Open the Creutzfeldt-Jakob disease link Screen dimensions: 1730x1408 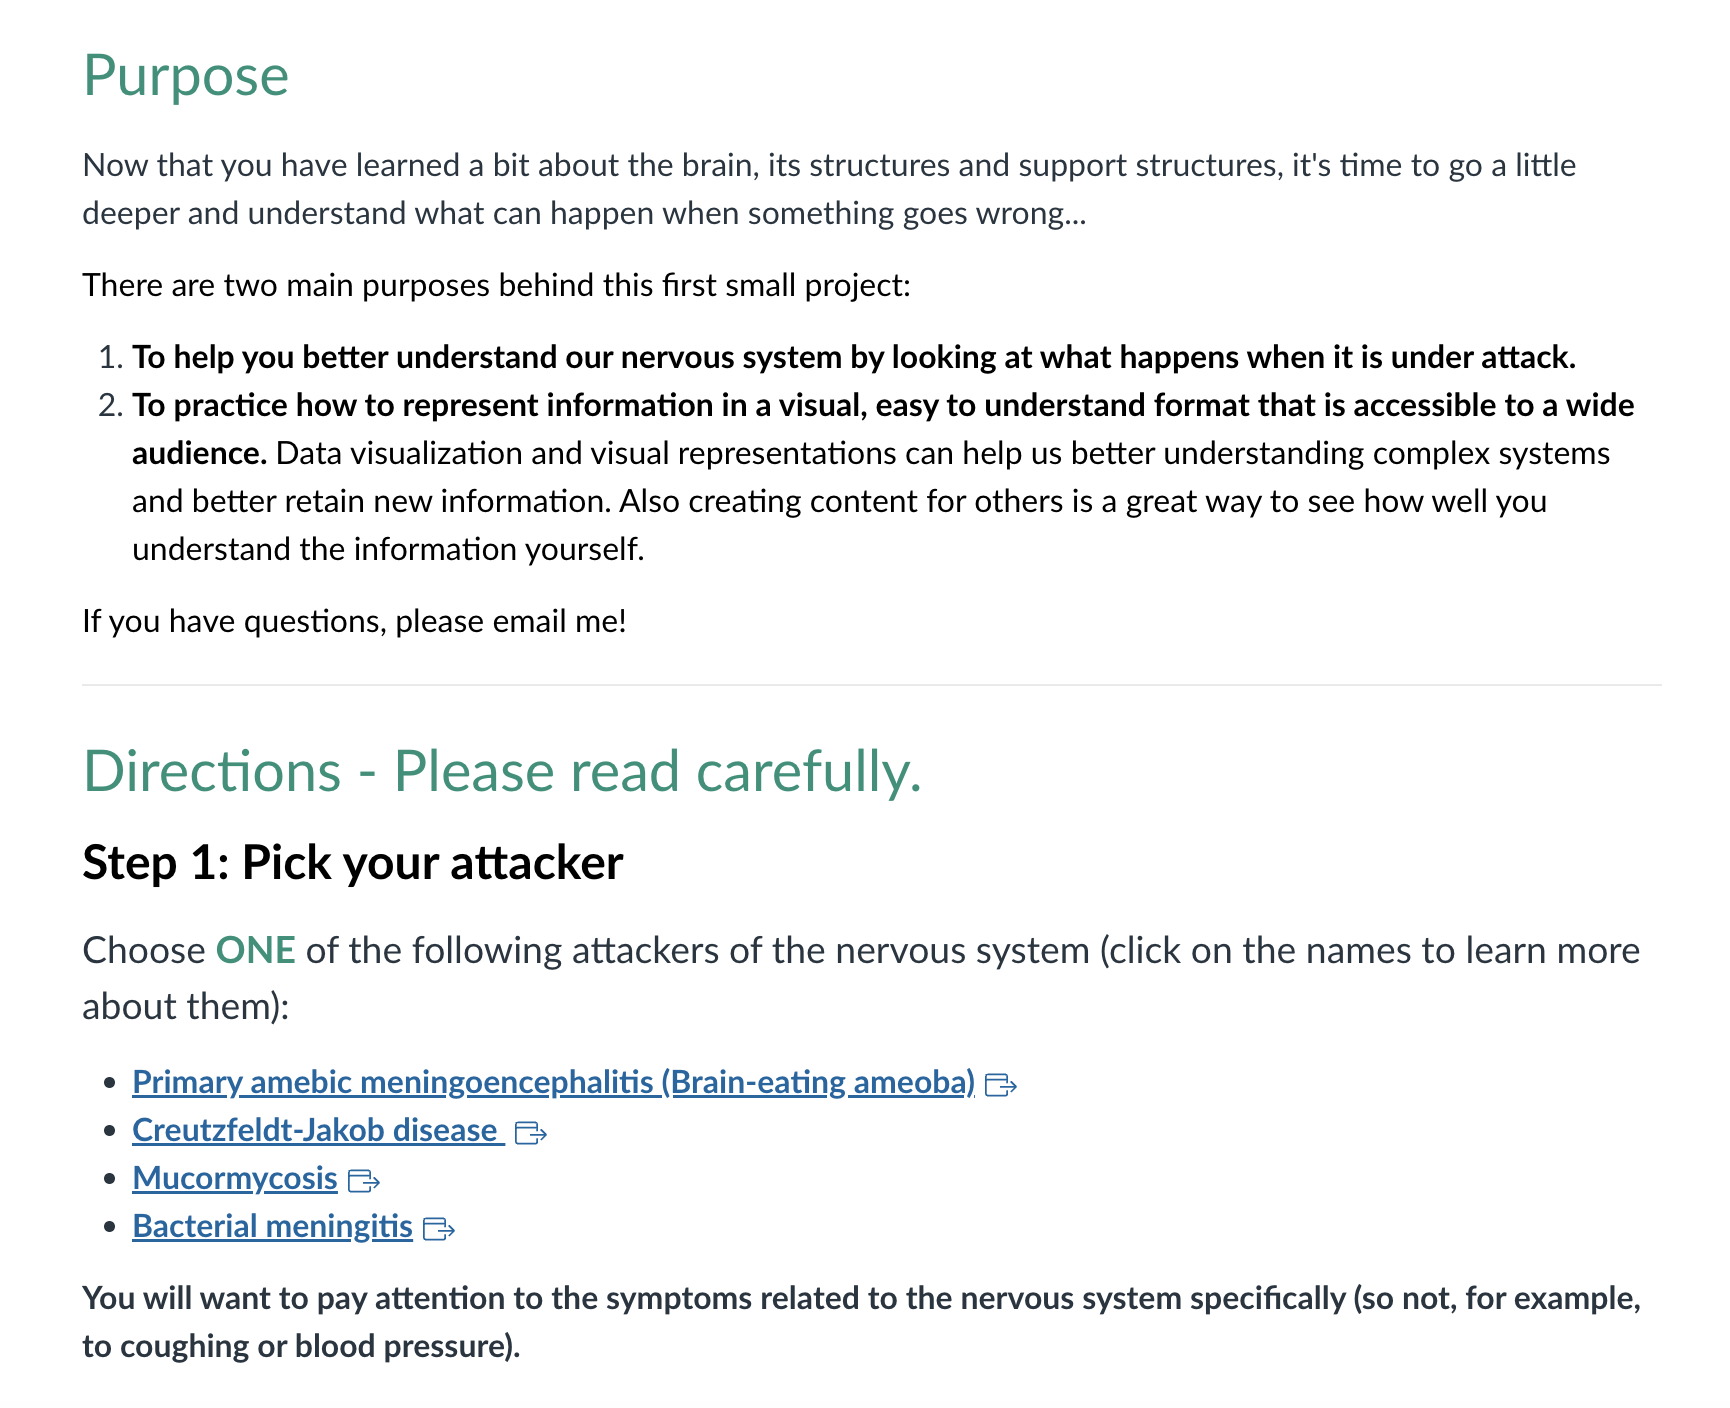point(318,1130)
